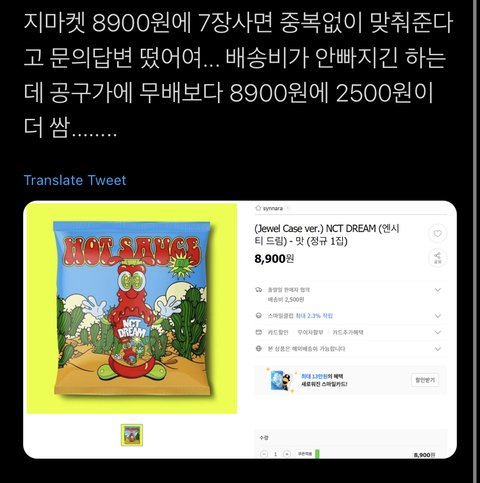Viewport: 480px width, 483px height.
Task: Expand the overseas shipping info chevron
Action: click(x=438, y=349)
